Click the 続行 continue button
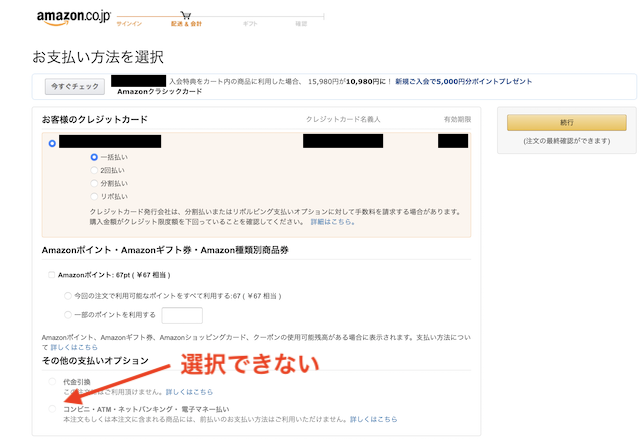640x439 pixels. [x=567, y=122]
